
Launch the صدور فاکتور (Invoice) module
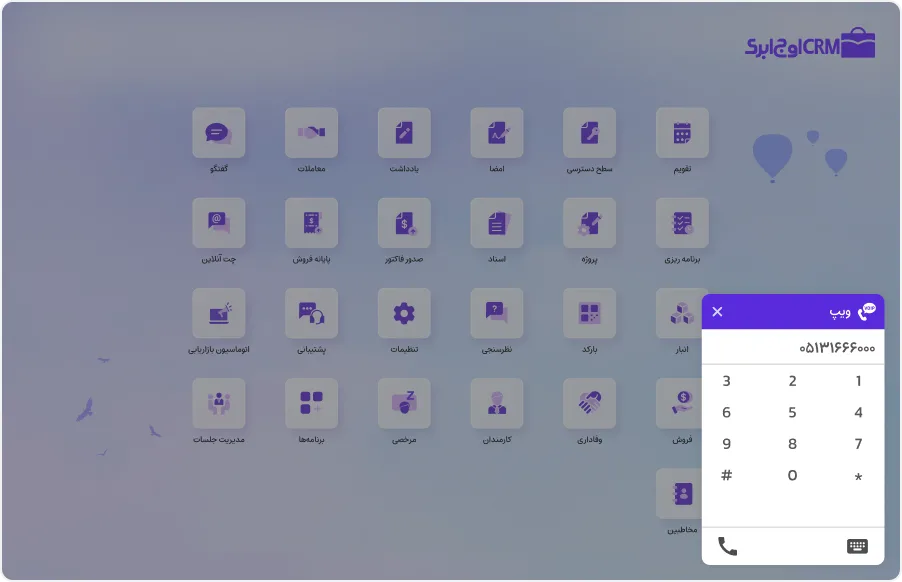point(404,223)
